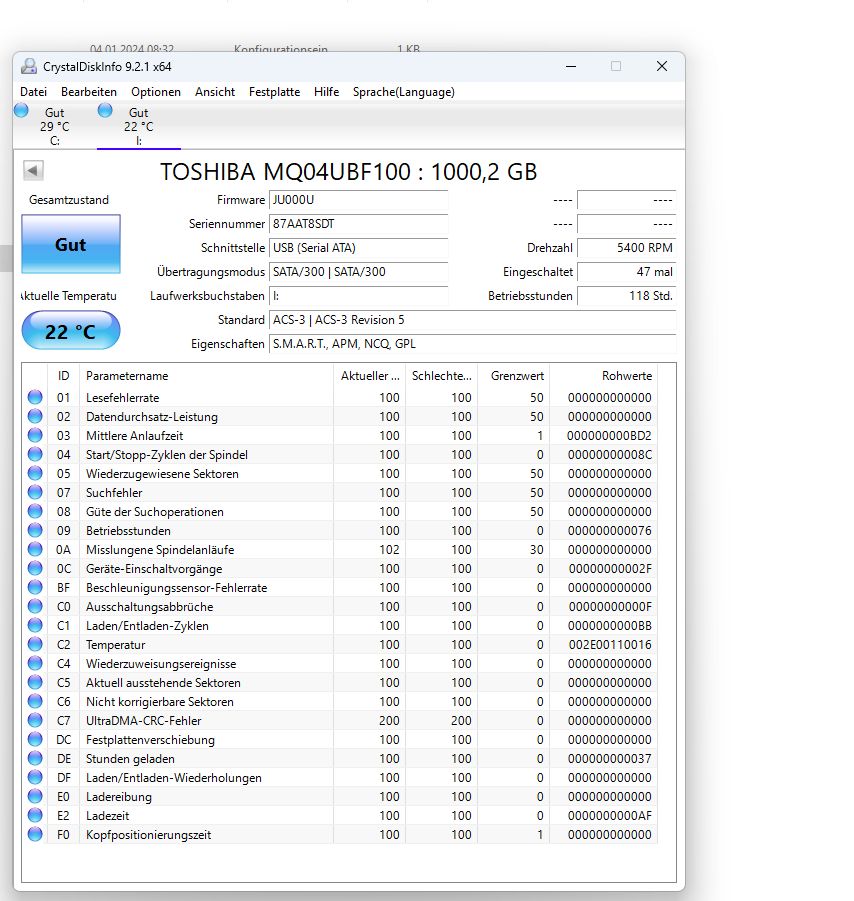Click status orb of row 09 Betriebsstunden

(35, 530)
